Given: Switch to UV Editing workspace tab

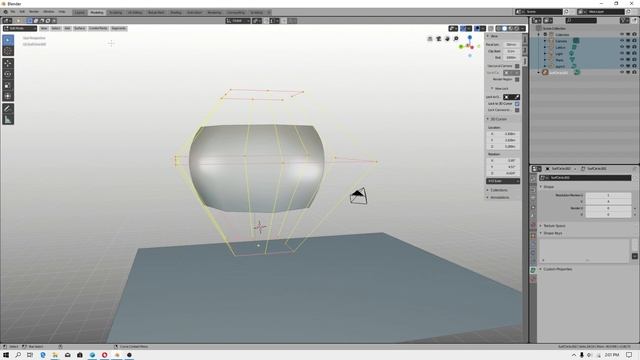Looking at the screenshot, I should 135,12.
